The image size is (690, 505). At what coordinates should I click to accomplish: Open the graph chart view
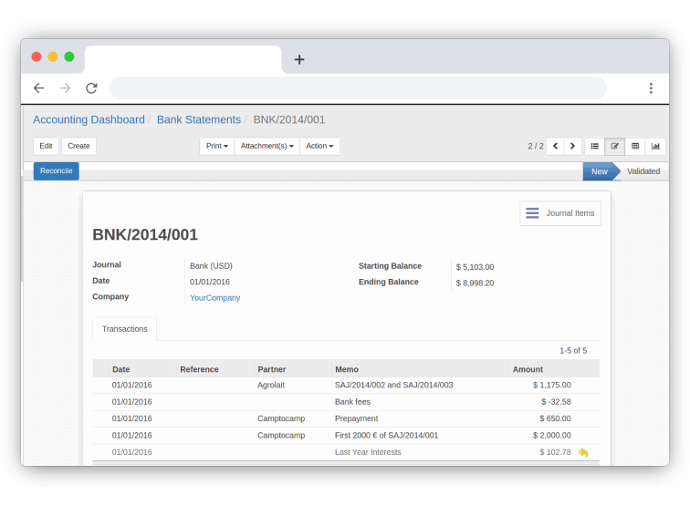656,146
